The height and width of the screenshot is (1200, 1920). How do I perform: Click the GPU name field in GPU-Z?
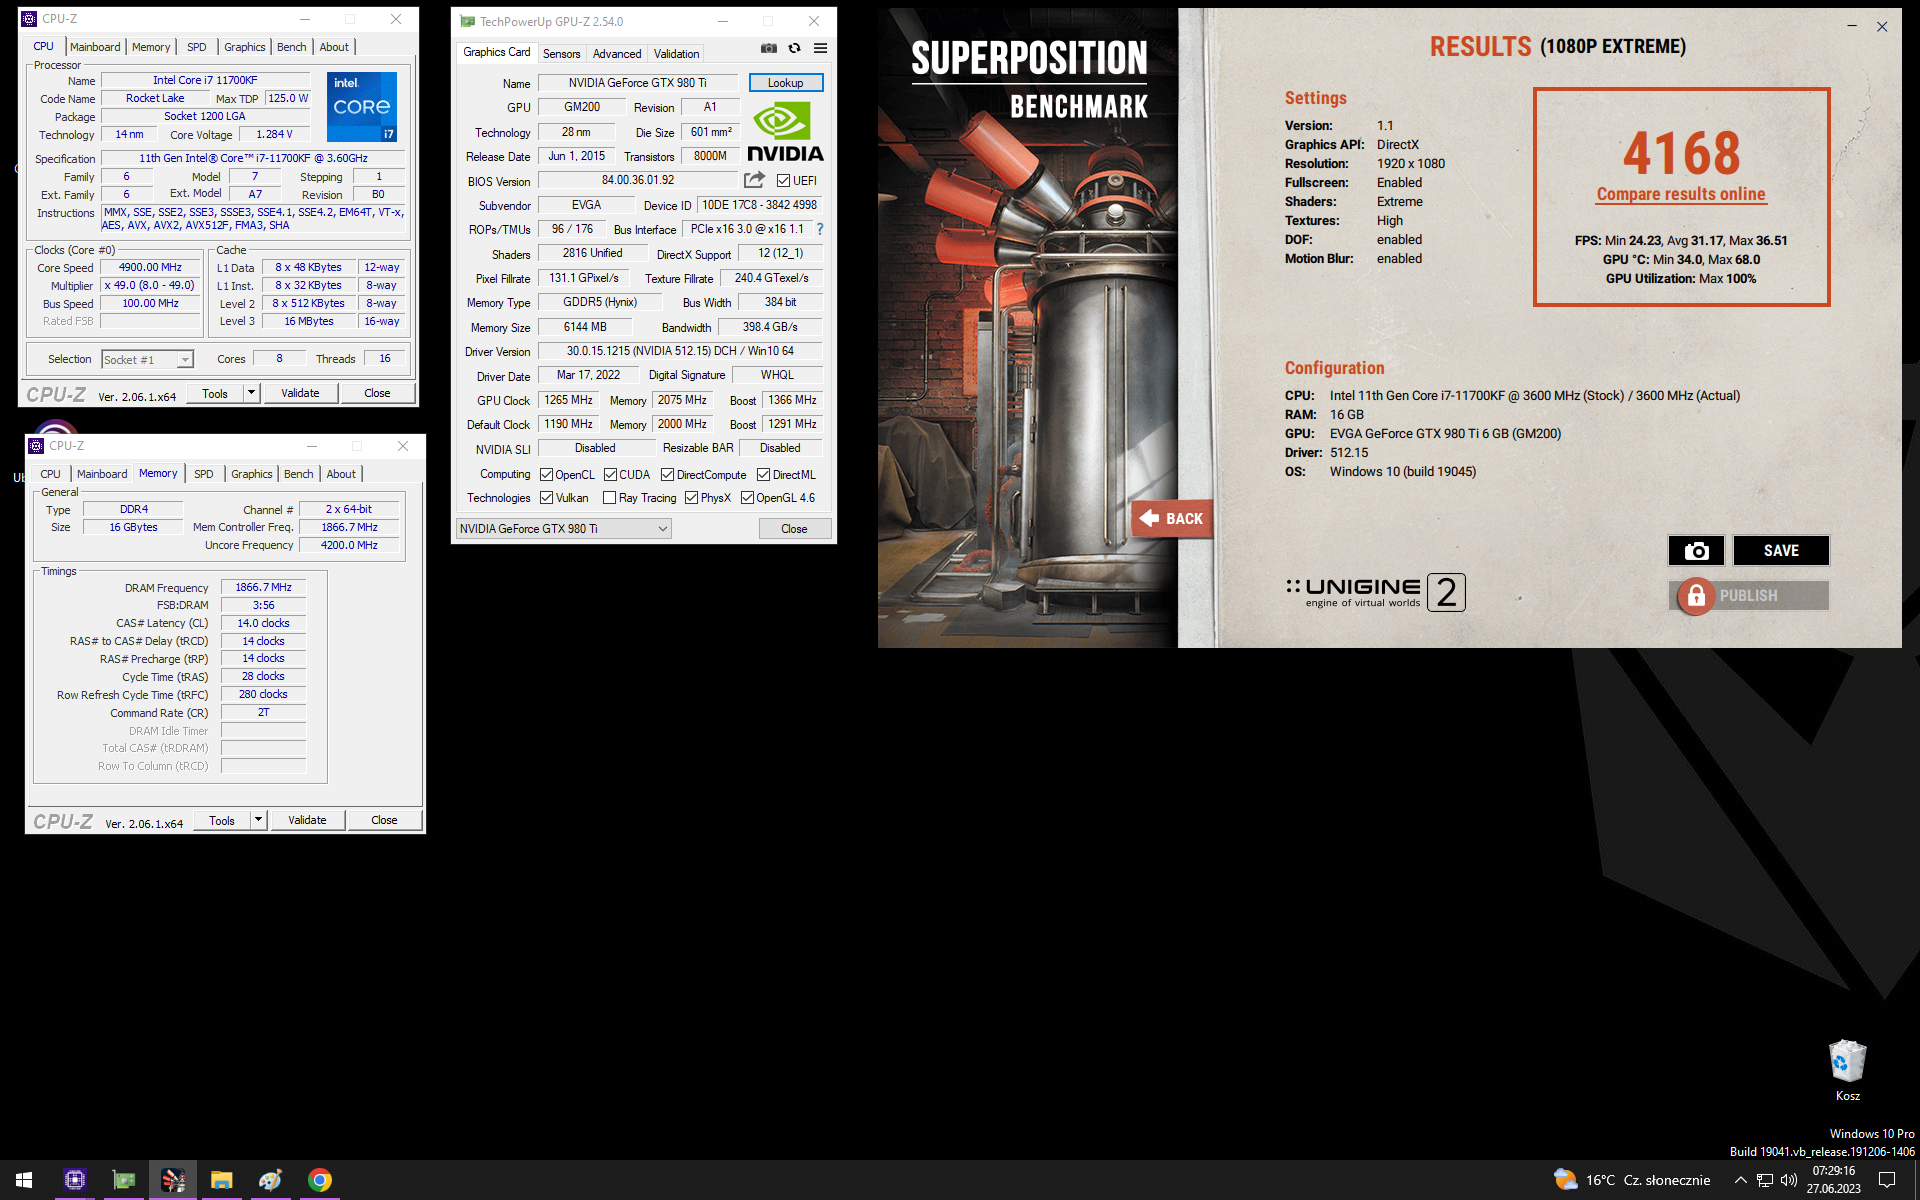[x=637, y=83]
